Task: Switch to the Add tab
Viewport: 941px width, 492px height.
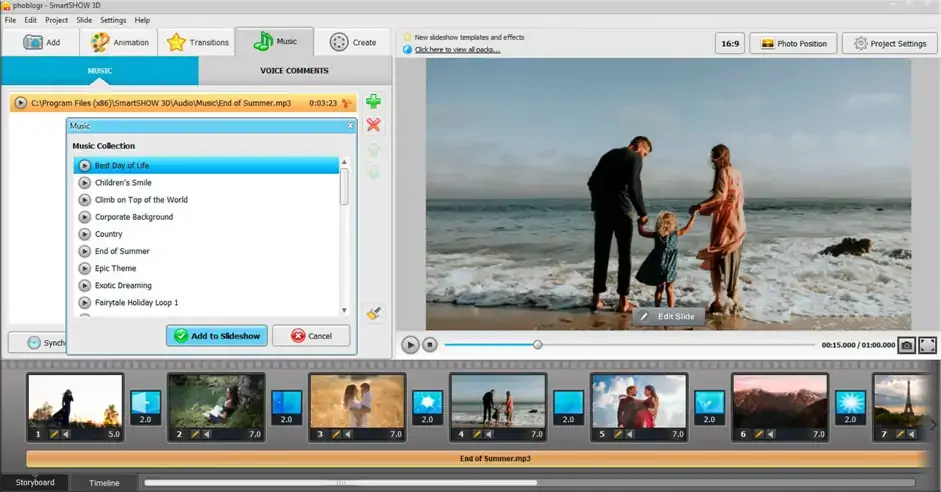Action: point(41,43)
